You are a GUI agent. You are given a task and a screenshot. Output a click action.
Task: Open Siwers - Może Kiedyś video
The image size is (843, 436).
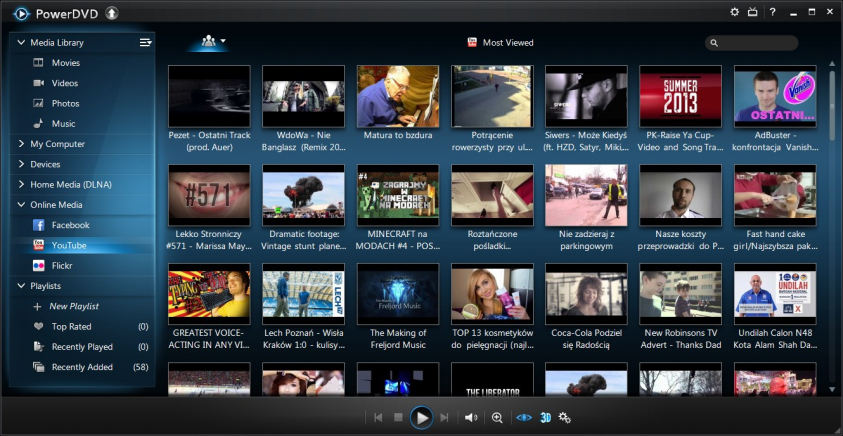tap(586, 97)
